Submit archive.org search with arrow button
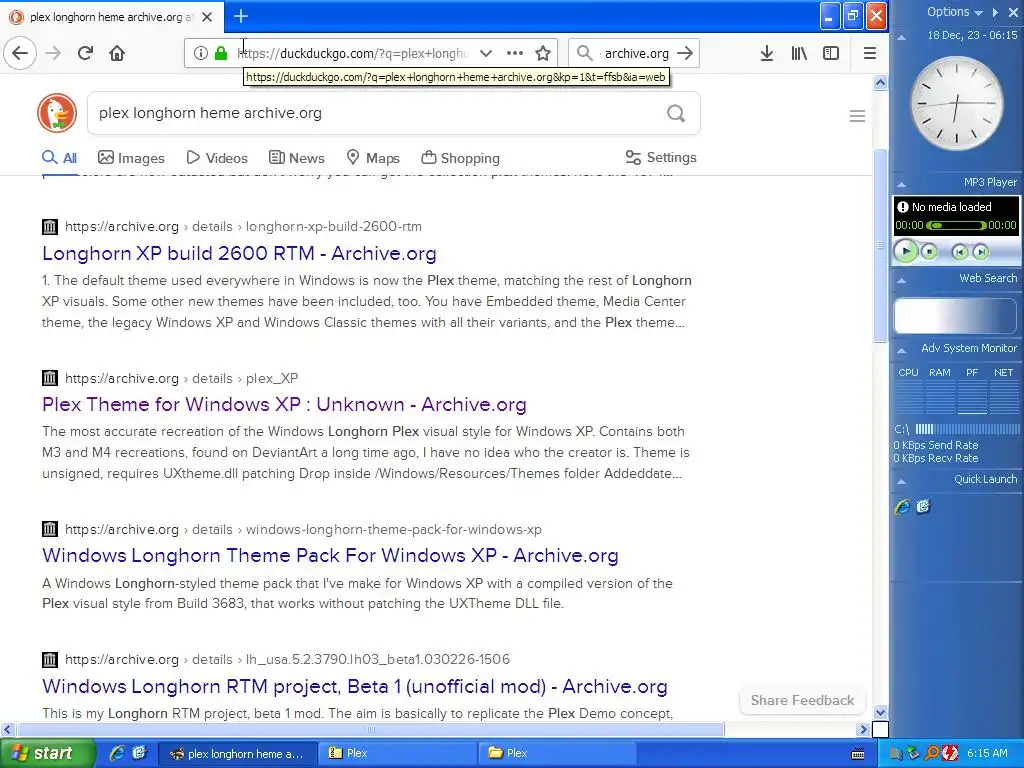The image size is (1024, 768). 684,54
